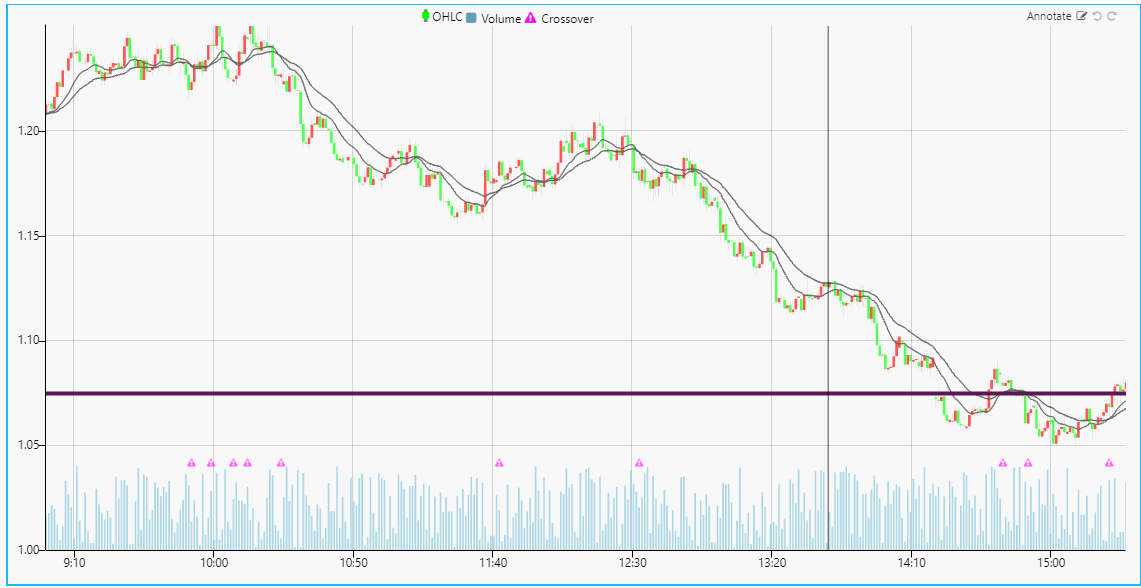Click the undo arrow beside Annotate
This screenshot has height=588, width=1141.
(x=1096, y=17)
